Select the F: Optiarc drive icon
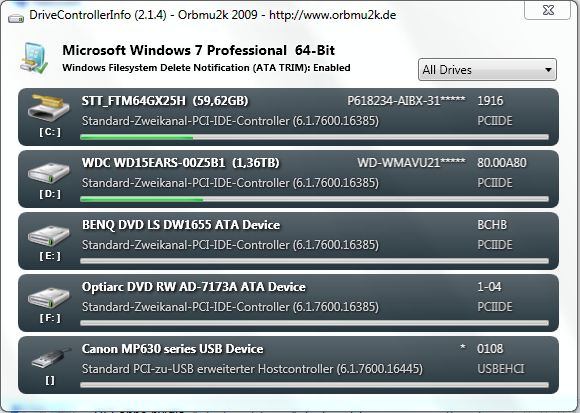 pos(49,297)
